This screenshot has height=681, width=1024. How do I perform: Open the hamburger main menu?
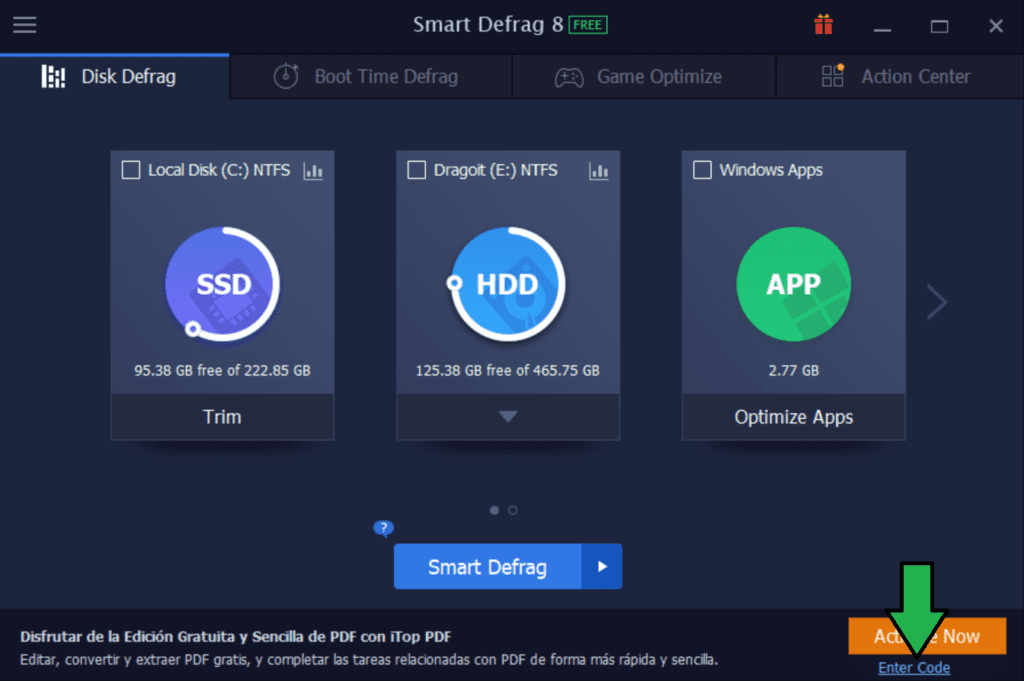click(x=25, y=25)
